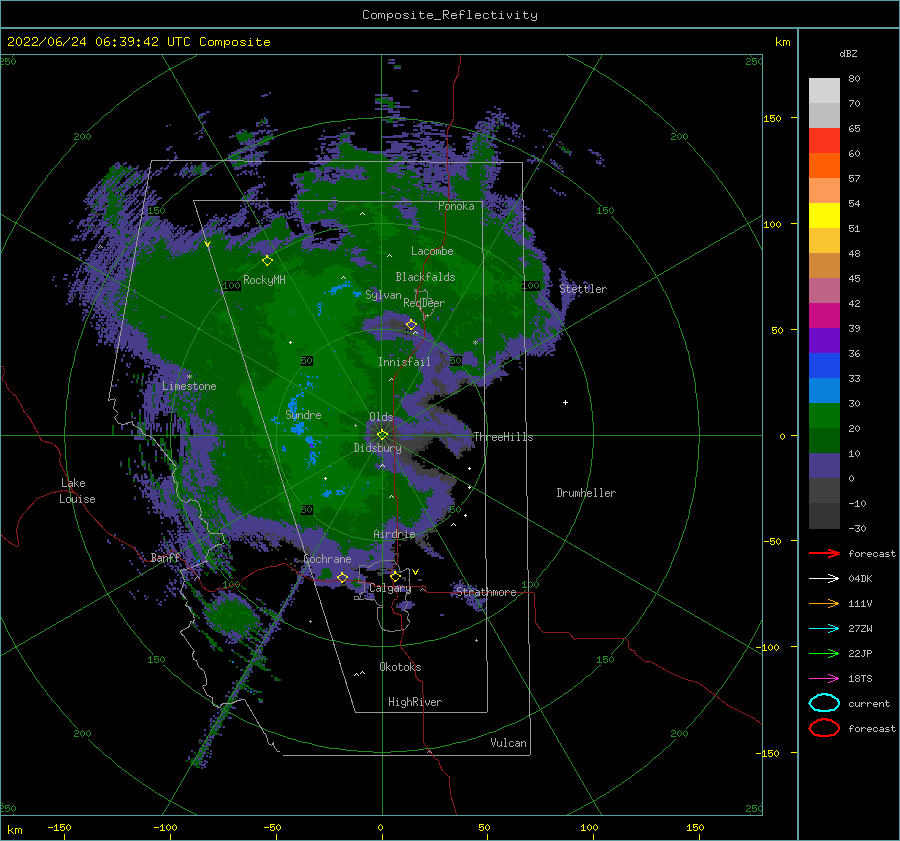This screenshot has width=900, height=841.
Task: Select the 51-54 dBZ yellow swatch
Action: pos(824,215)
